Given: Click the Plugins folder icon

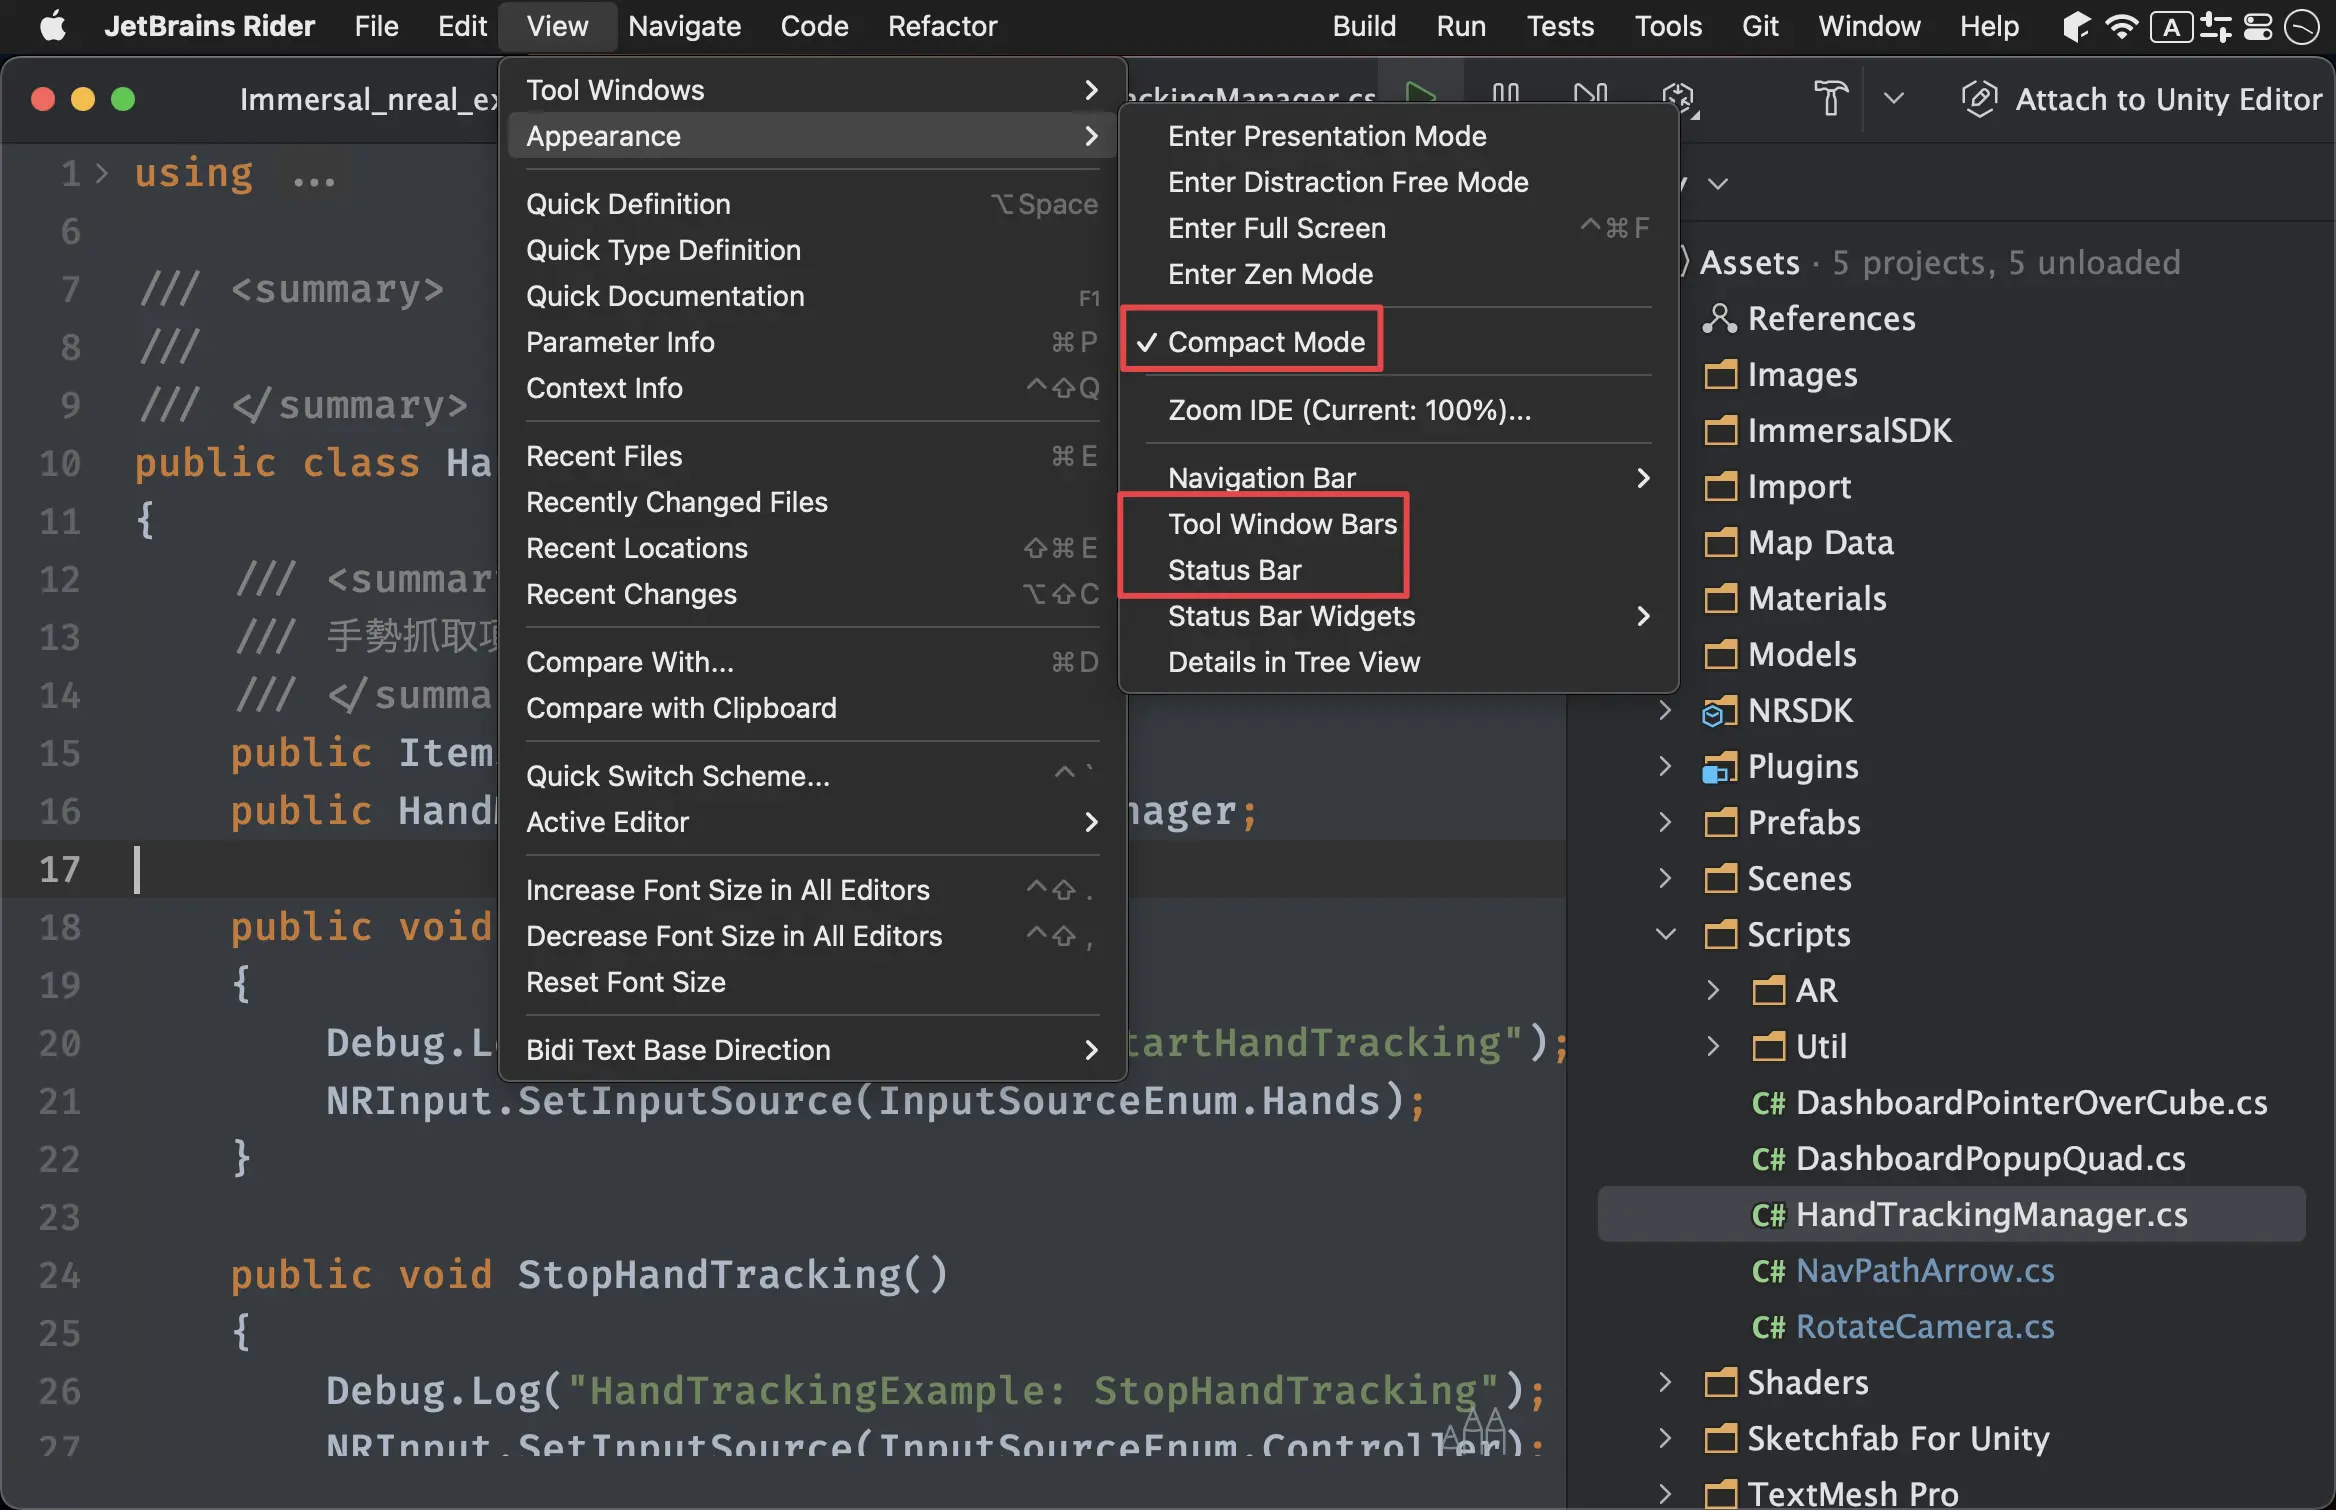Looking at the screenshot, I should click(1719, 767).
